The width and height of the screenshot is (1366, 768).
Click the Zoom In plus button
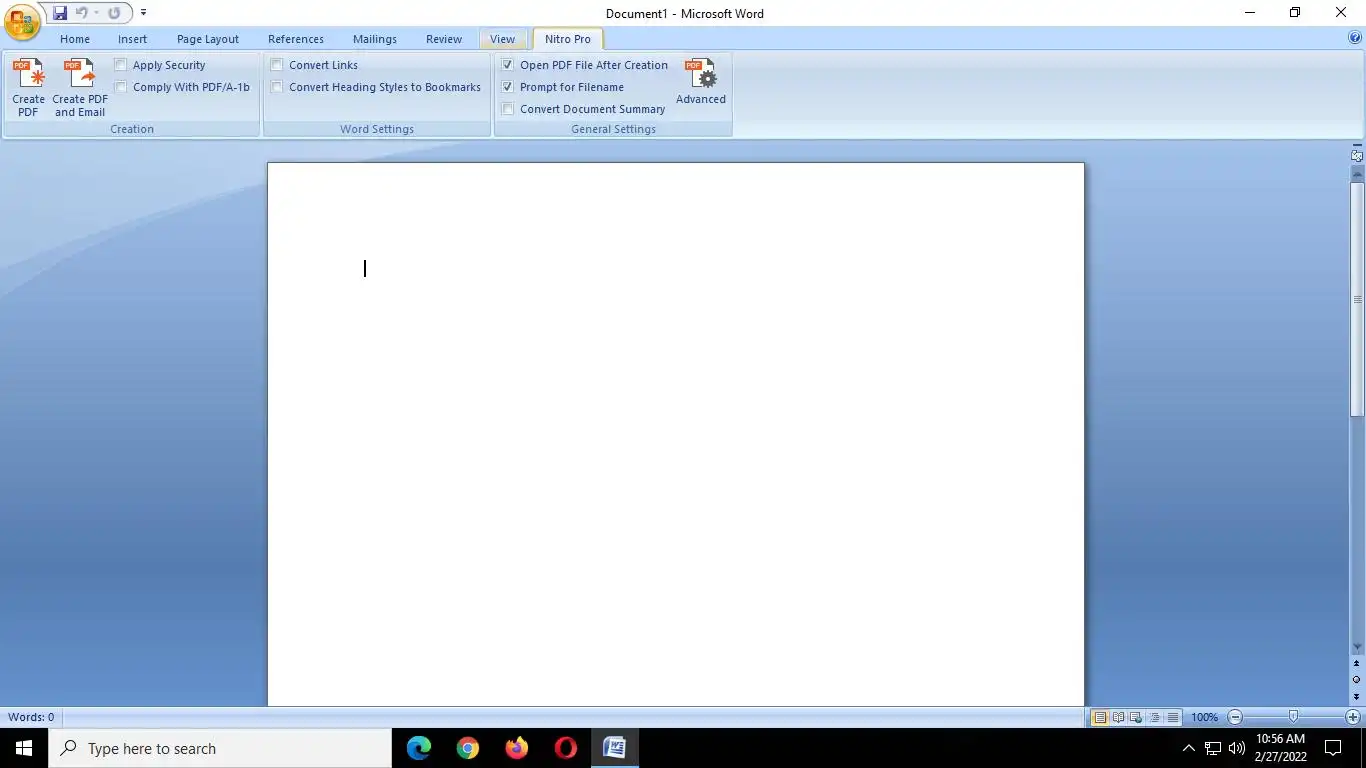[1353, 717]
